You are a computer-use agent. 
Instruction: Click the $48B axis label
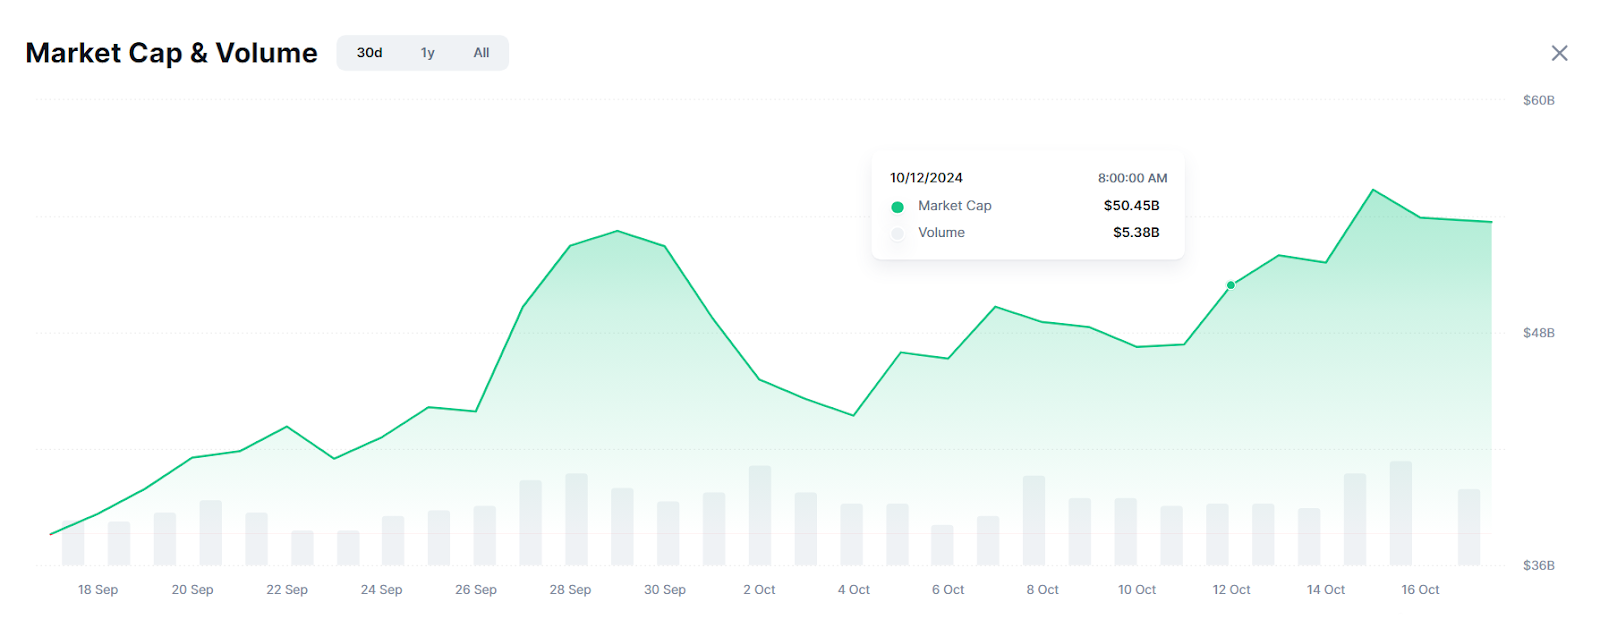1538,333
